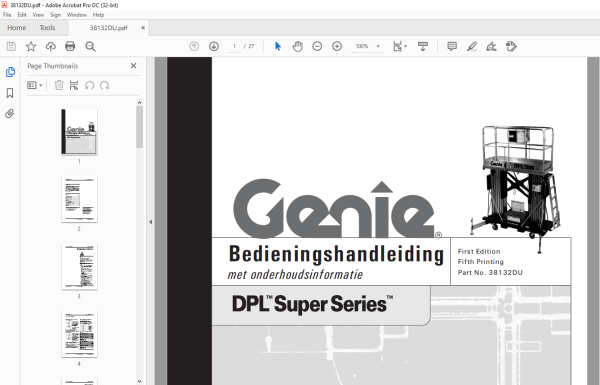The image size is (600, 385).
Task: Click the 'Part No. 38132DU' text
Action: 490,272
